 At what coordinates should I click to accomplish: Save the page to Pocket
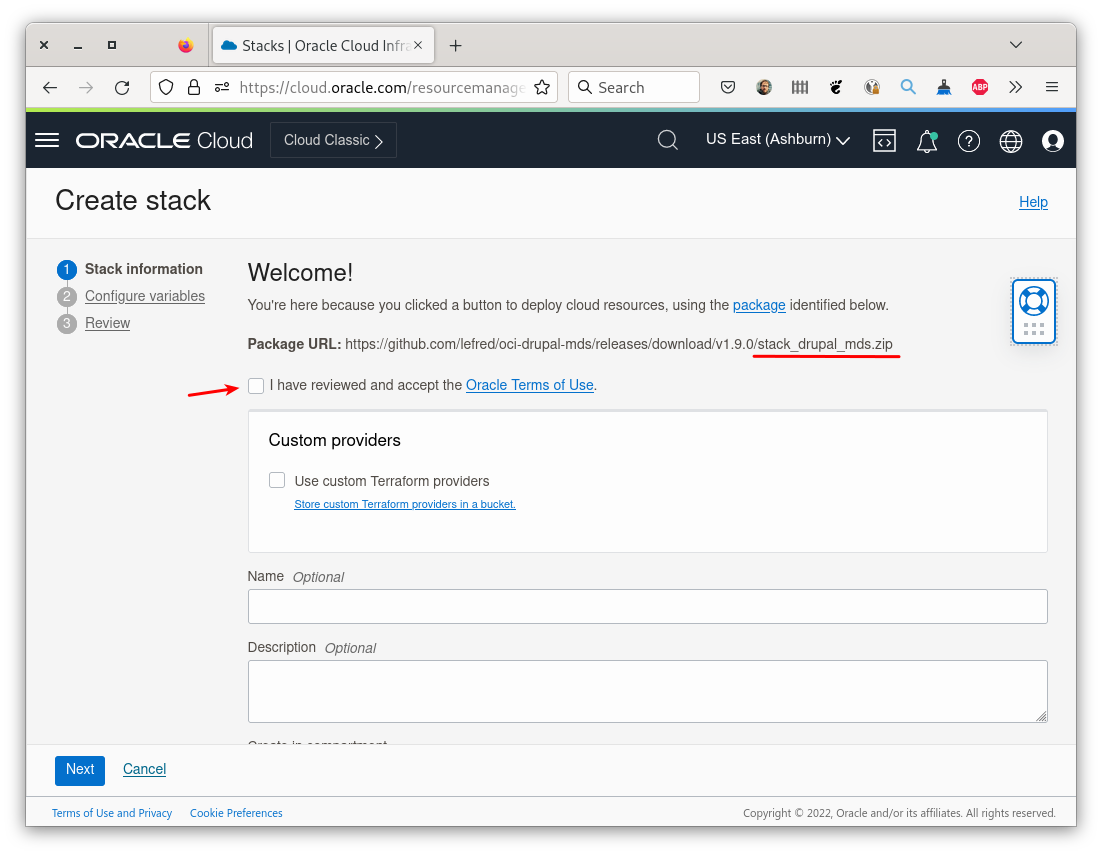tap(728, 87)
